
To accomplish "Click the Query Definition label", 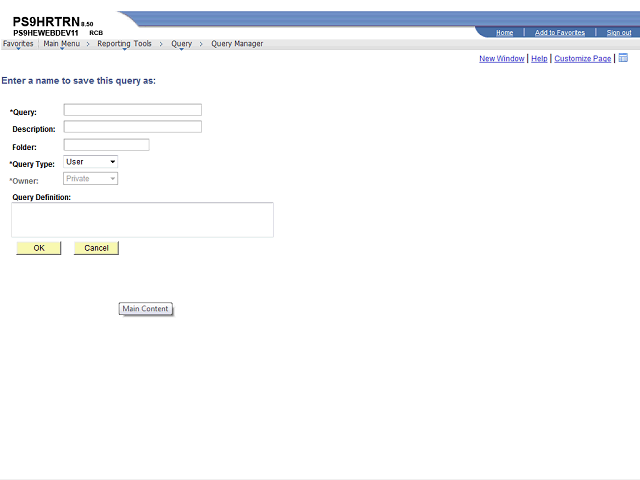I will 41,197.
